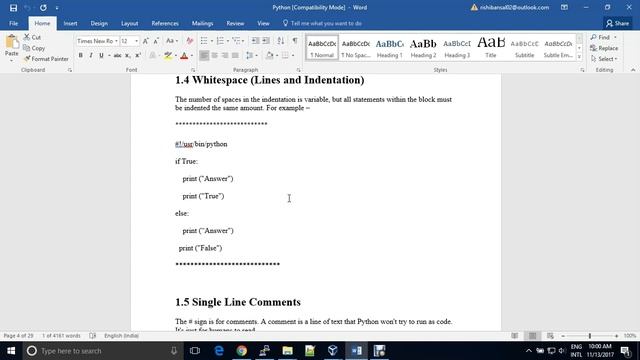Center the paragraph text
Viewport: 640px width, 360px height.
pos(214,55)
